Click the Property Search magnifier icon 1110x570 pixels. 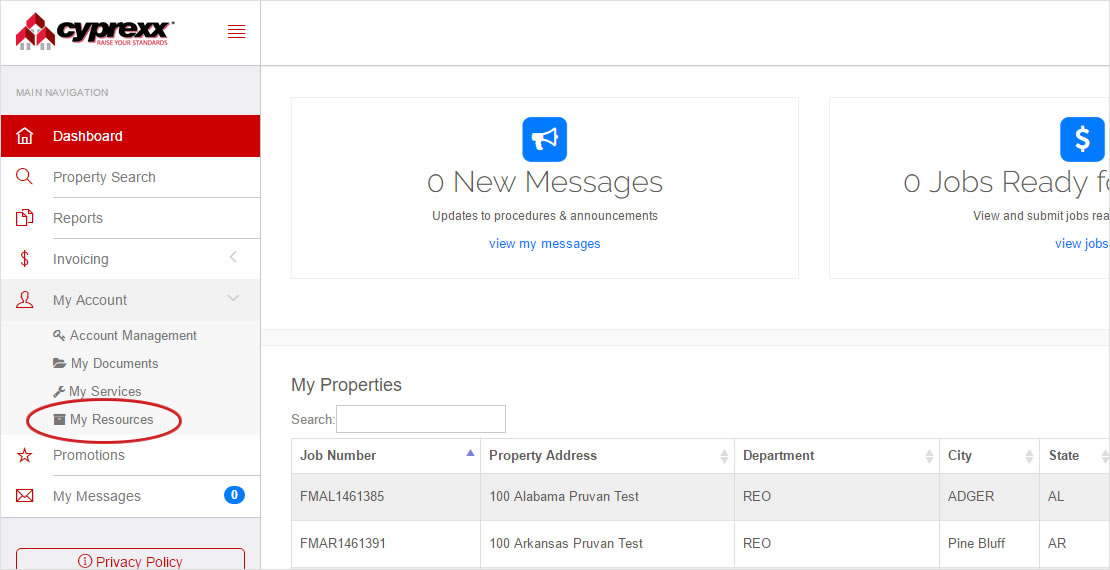(25, 177)
